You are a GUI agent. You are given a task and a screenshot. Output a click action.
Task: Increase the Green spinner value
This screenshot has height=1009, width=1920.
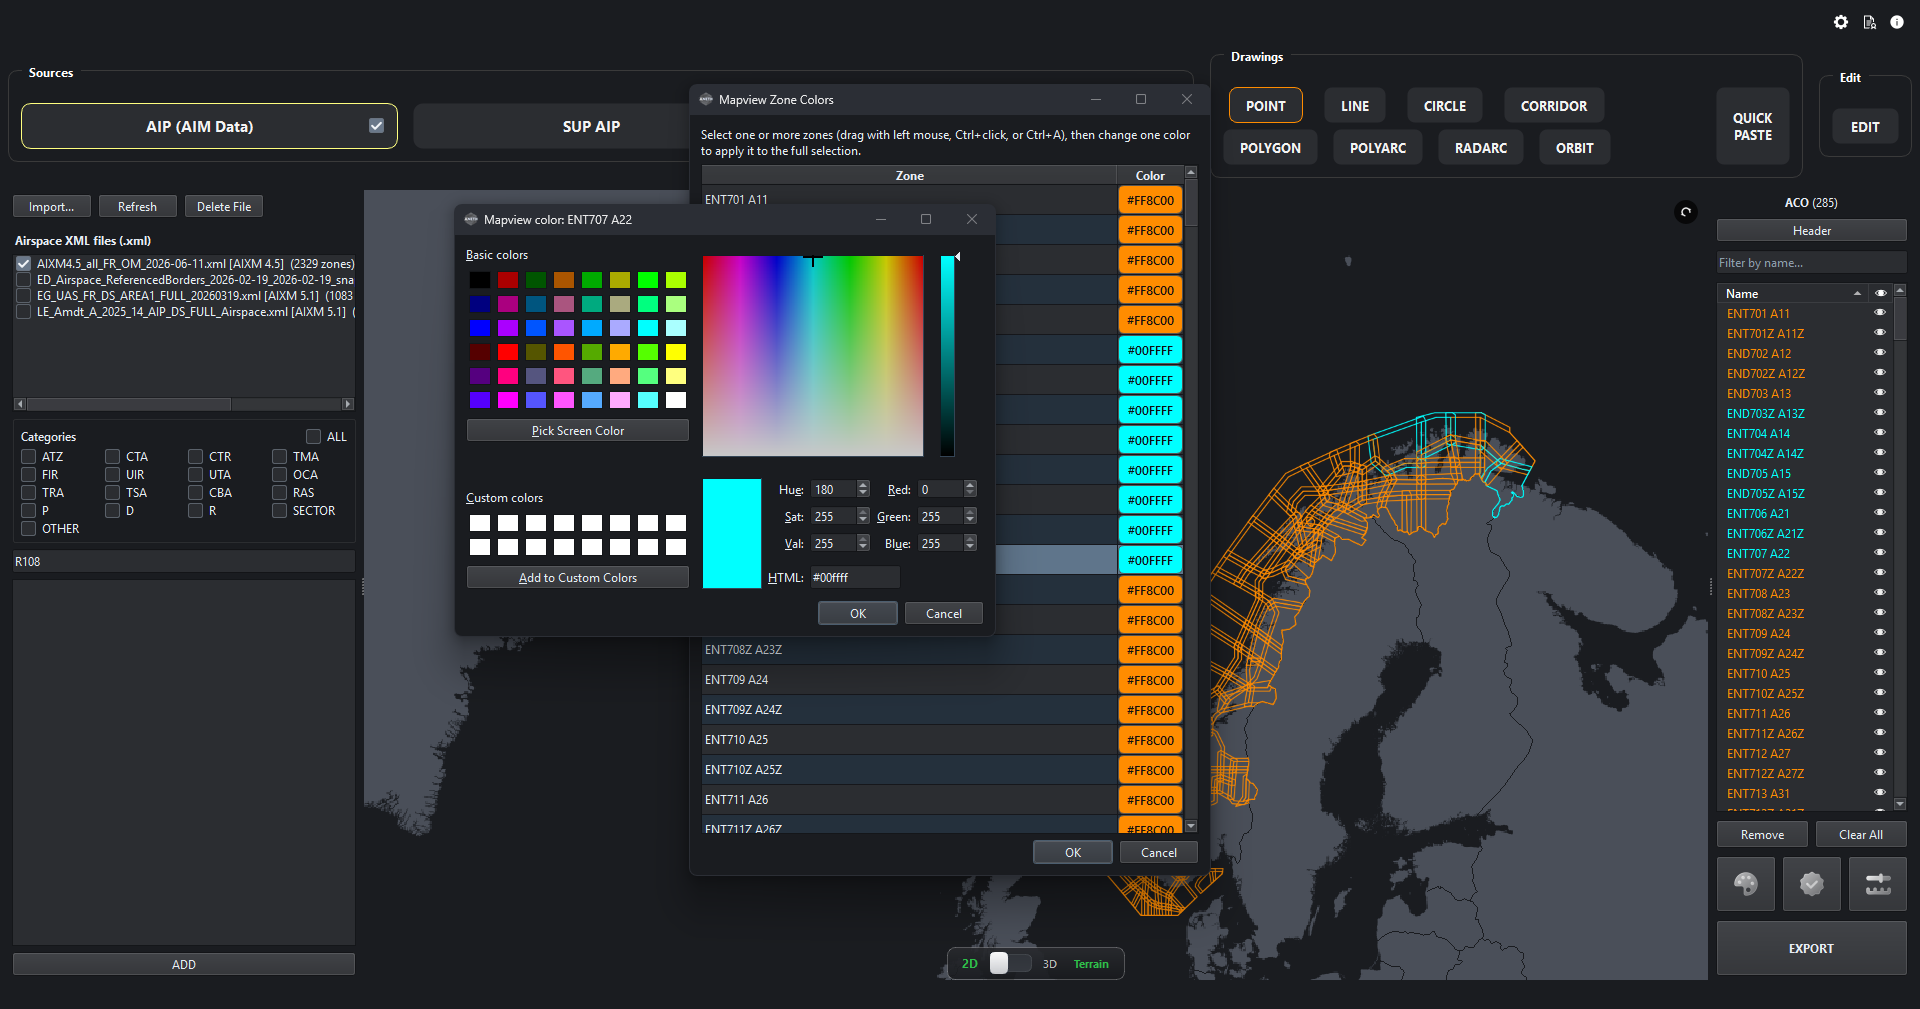[x=970, y=512]
